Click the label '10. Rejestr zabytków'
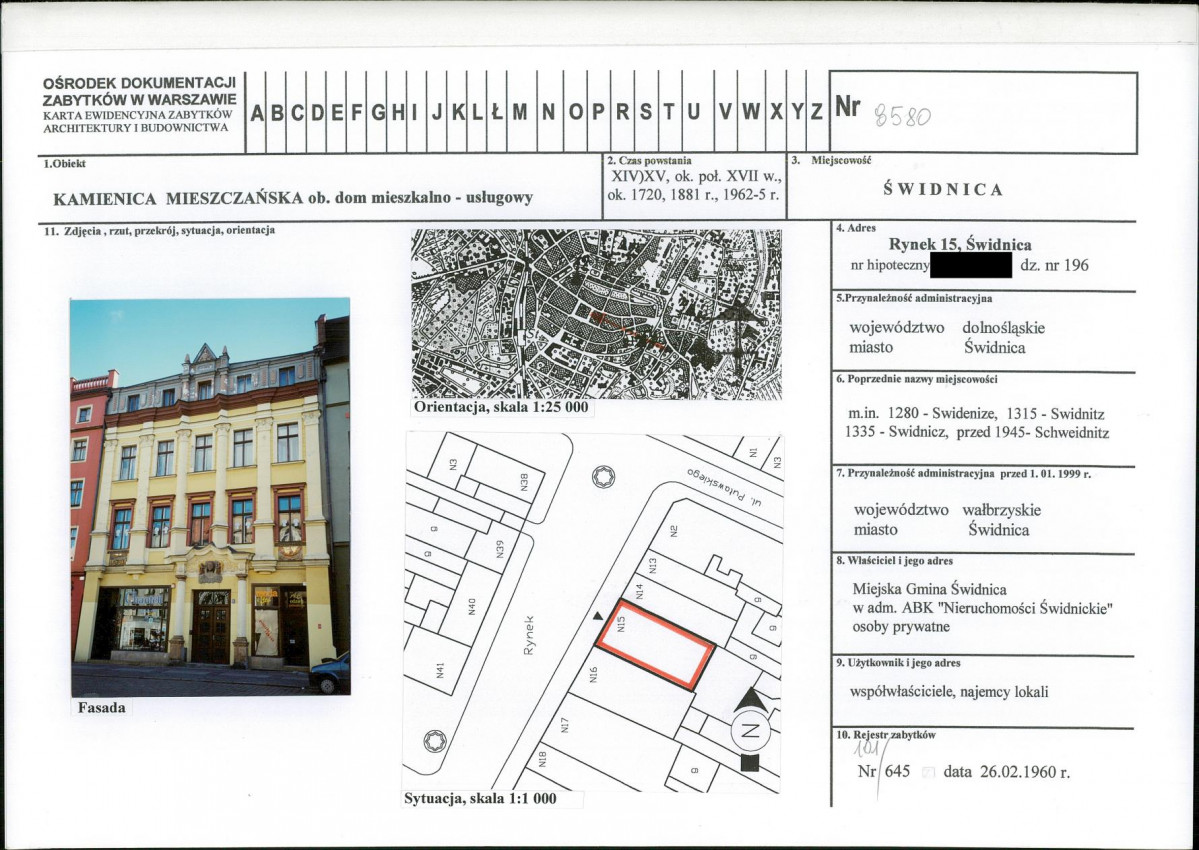1199x850 pixels. (885, 735)
